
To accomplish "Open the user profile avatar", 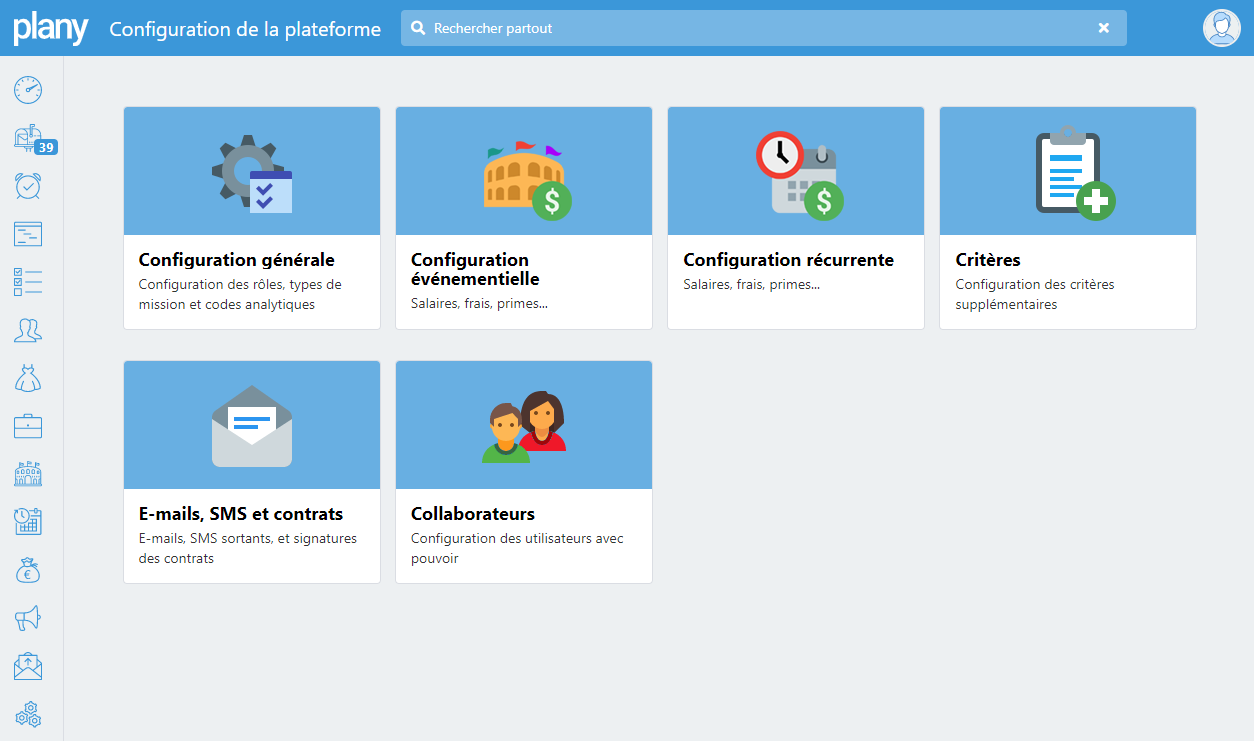I will point(1221,28).
